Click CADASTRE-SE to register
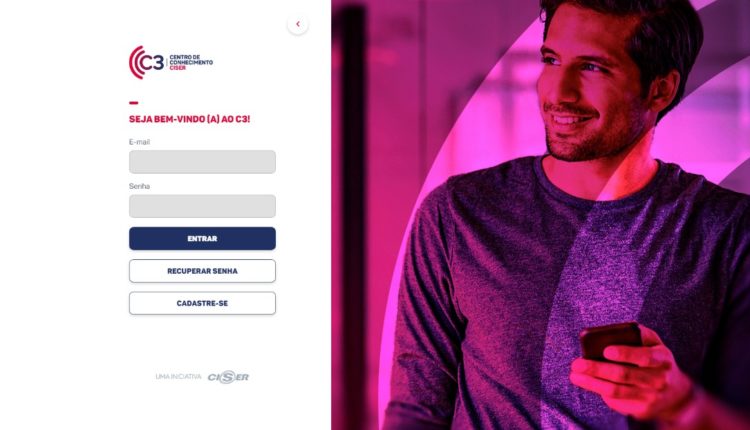Image resolution: width=750 pixels, height=430 pixels. (x=202, y=303)
